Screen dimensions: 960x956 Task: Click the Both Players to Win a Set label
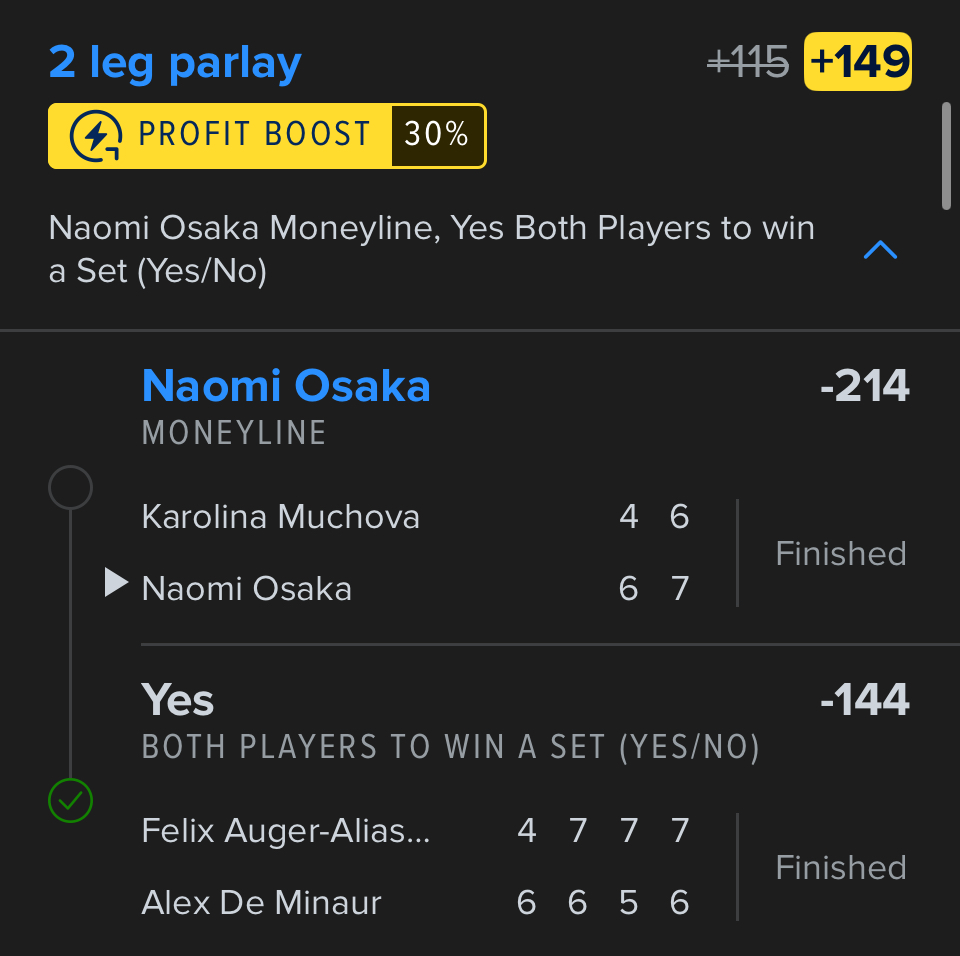(450, 747)
